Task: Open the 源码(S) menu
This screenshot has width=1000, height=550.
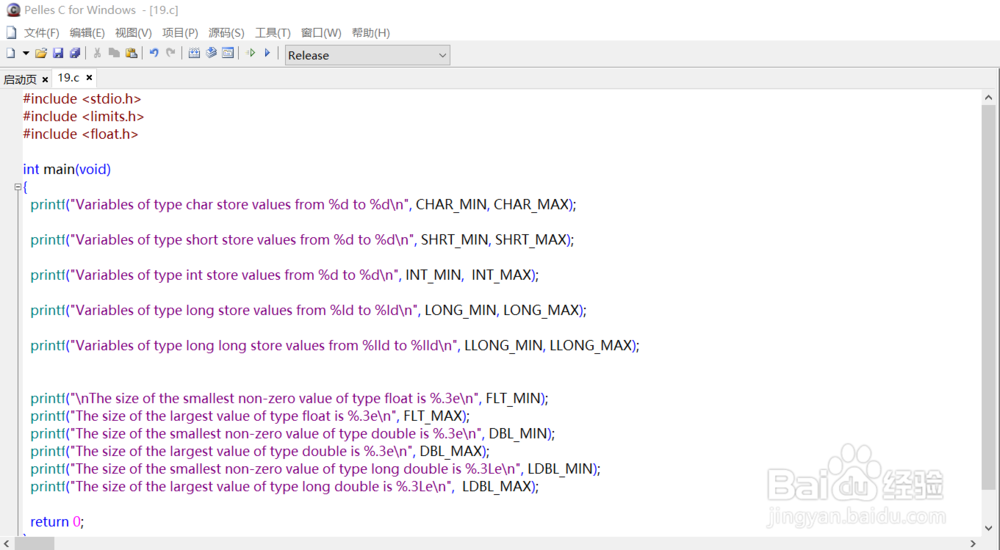Action: tap(226, 33)
